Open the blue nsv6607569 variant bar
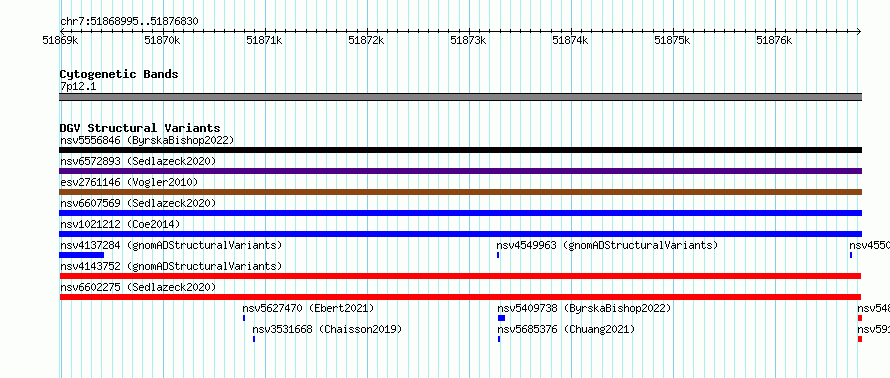 (x=460, y=213)
